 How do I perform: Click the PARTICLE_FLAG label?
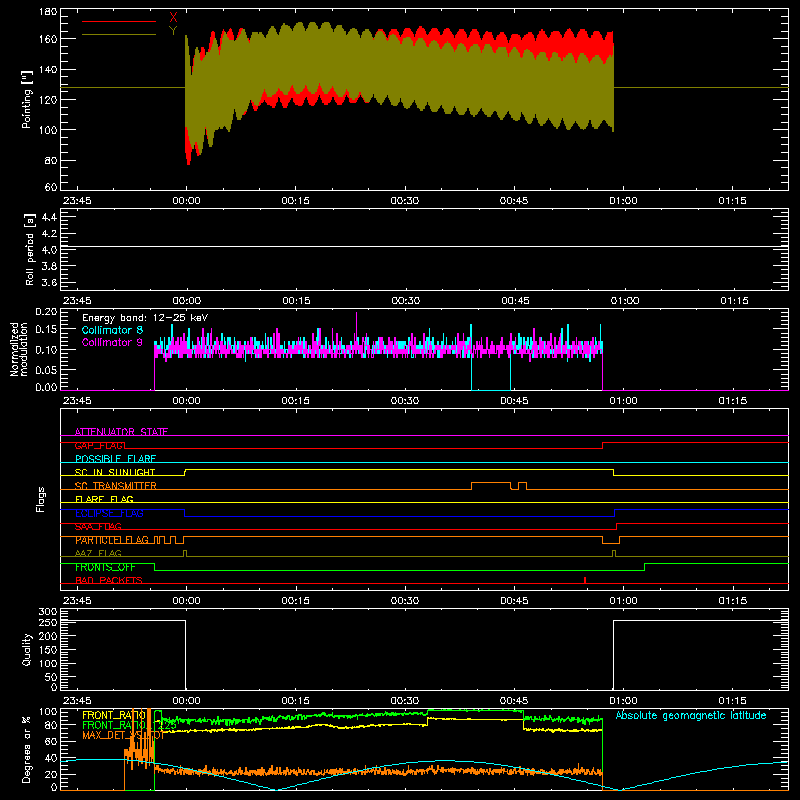[x=112, y=540]
